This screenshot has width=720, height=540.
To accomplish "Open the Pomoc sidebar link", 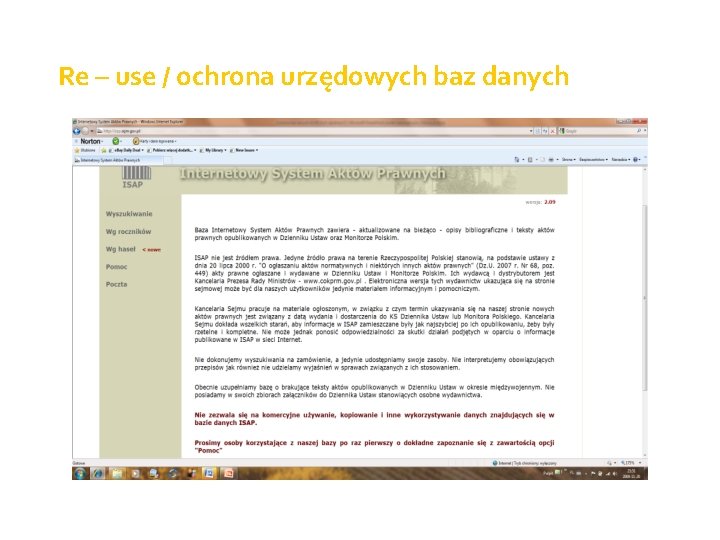I will click(116, 267).
